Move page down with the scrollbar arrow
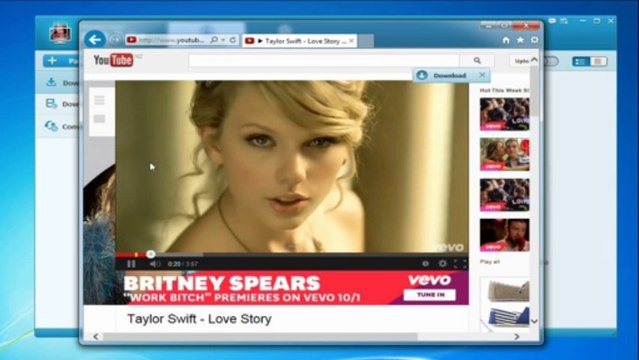639x360 pixels. pyautogui.click(x=534, y=321)
